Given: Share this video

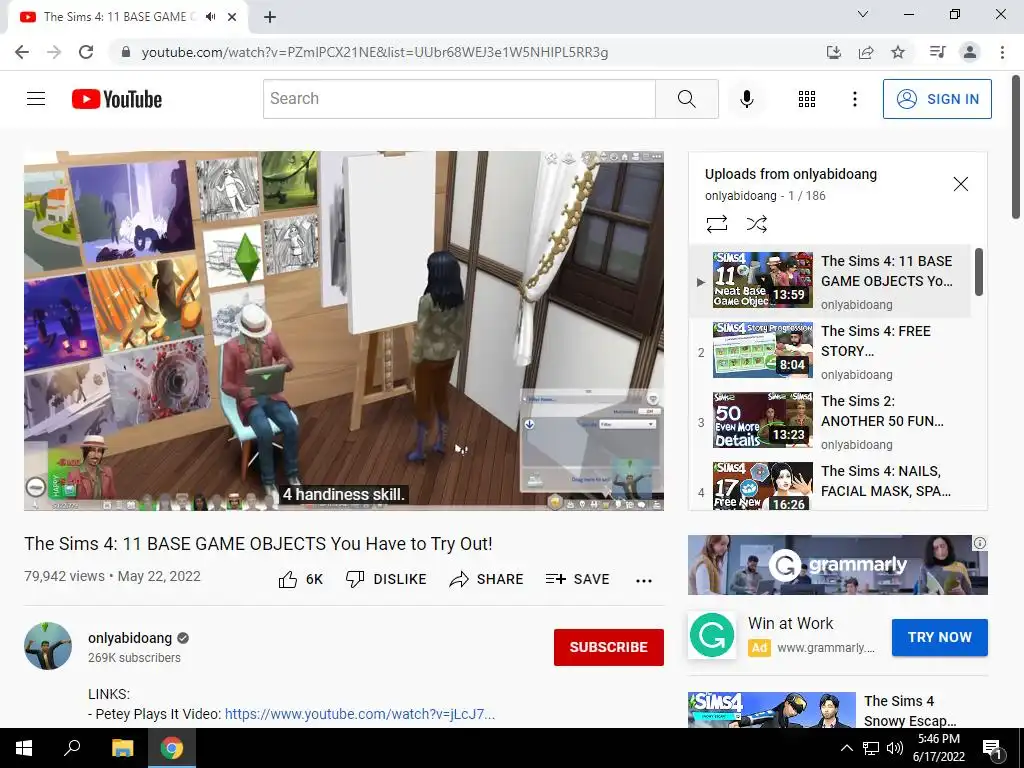Looking at the screenshot, I should [x=487, y=579].
